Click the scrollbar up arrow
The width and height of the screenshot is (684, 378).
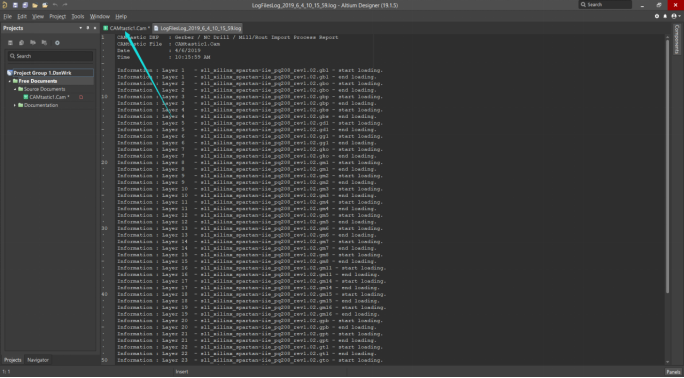pos(667,37)
